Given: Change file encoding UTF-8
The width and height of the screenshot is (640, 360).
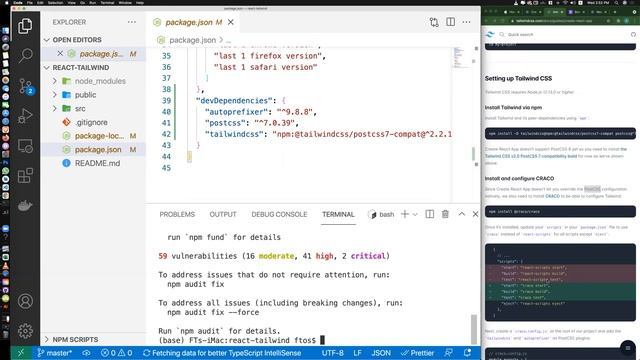Looking at the screenshot, I should click(x=333, y=353).
